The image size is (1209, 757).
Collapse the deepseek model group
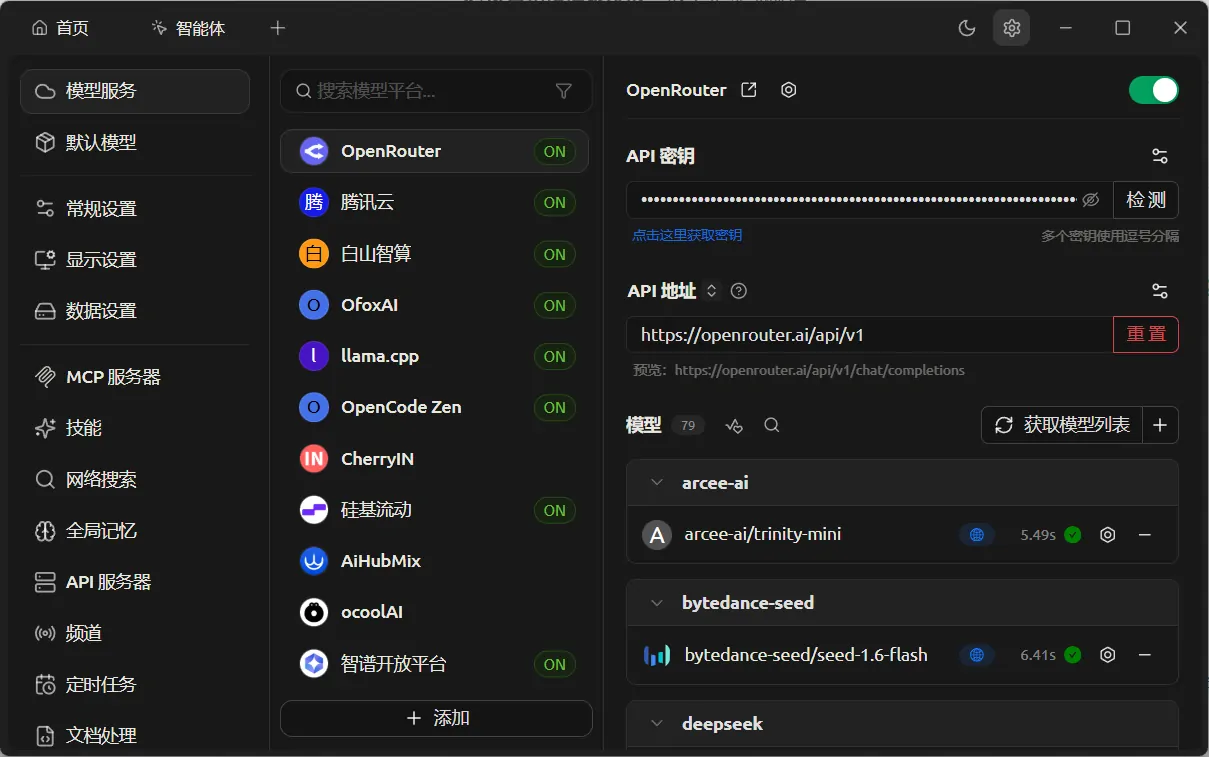(657, 723)
